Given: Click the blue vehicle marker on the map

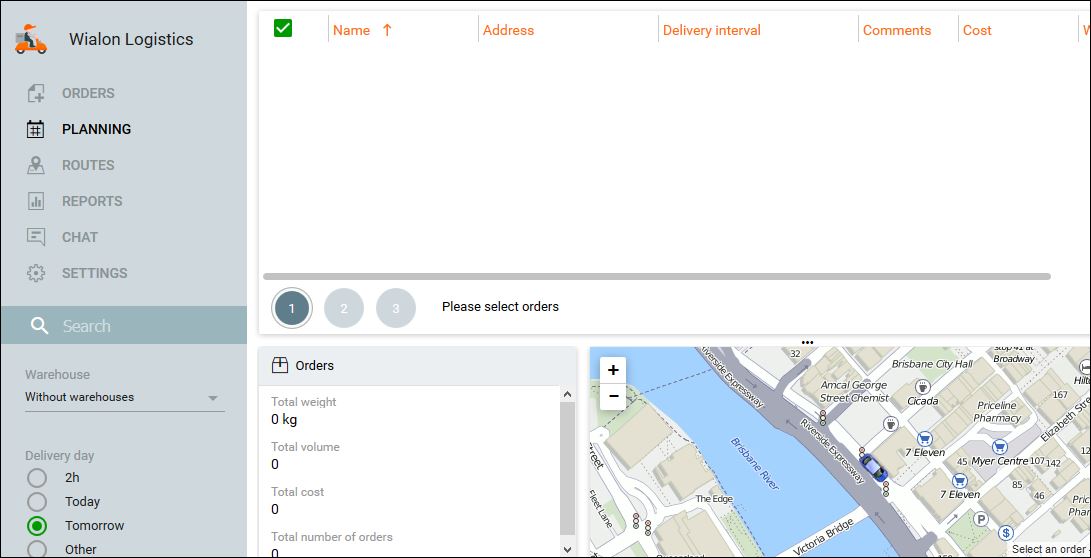Looking at the screenshot, I should click(x=873, y=467).
